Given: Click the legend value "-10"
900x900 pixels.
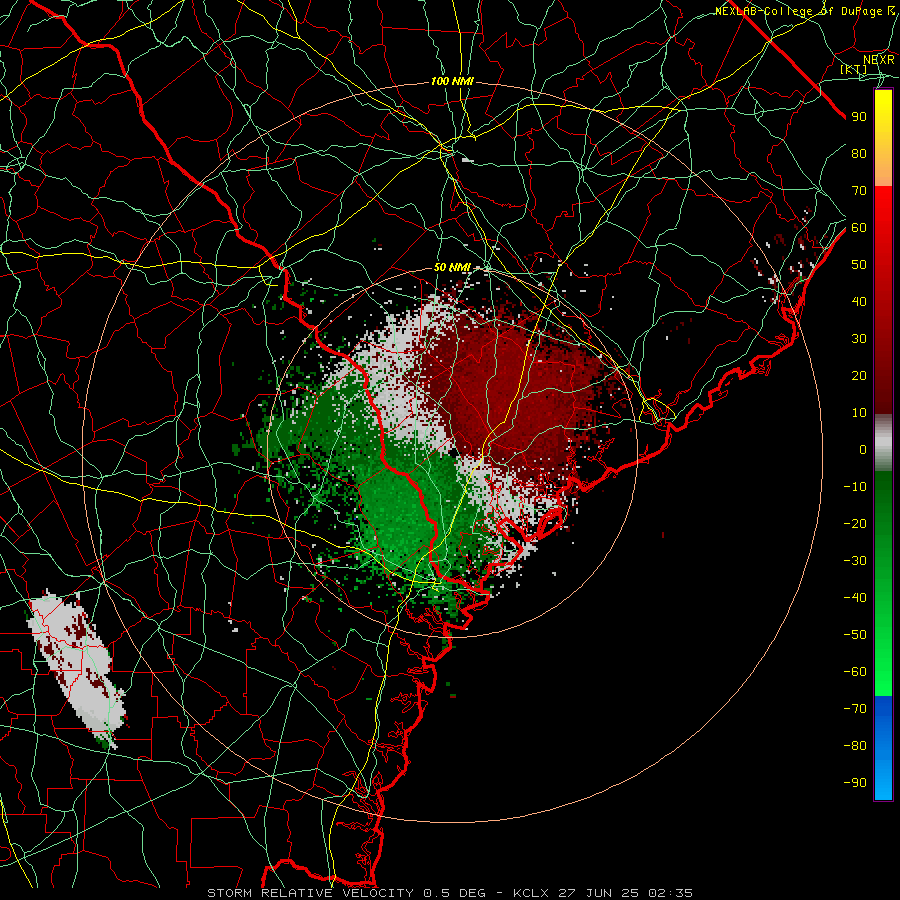Looking at the screenshot, I should click(x=855, y=487).
